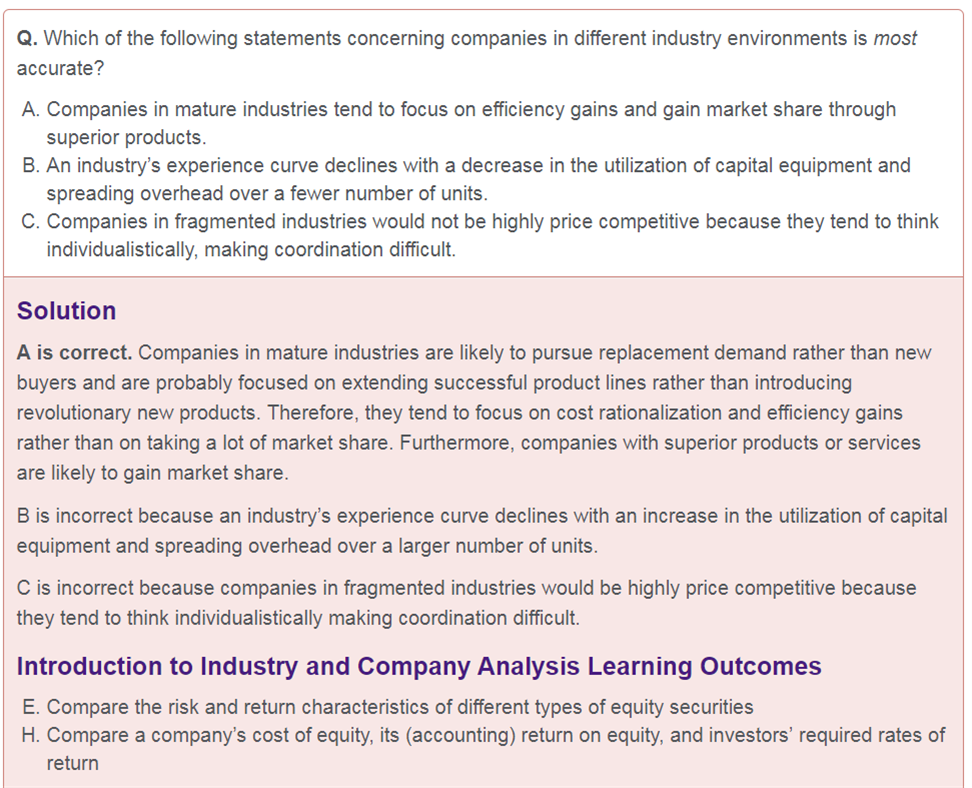Click the 'Solution' heading
972x788 pixels.
(66, 311)
